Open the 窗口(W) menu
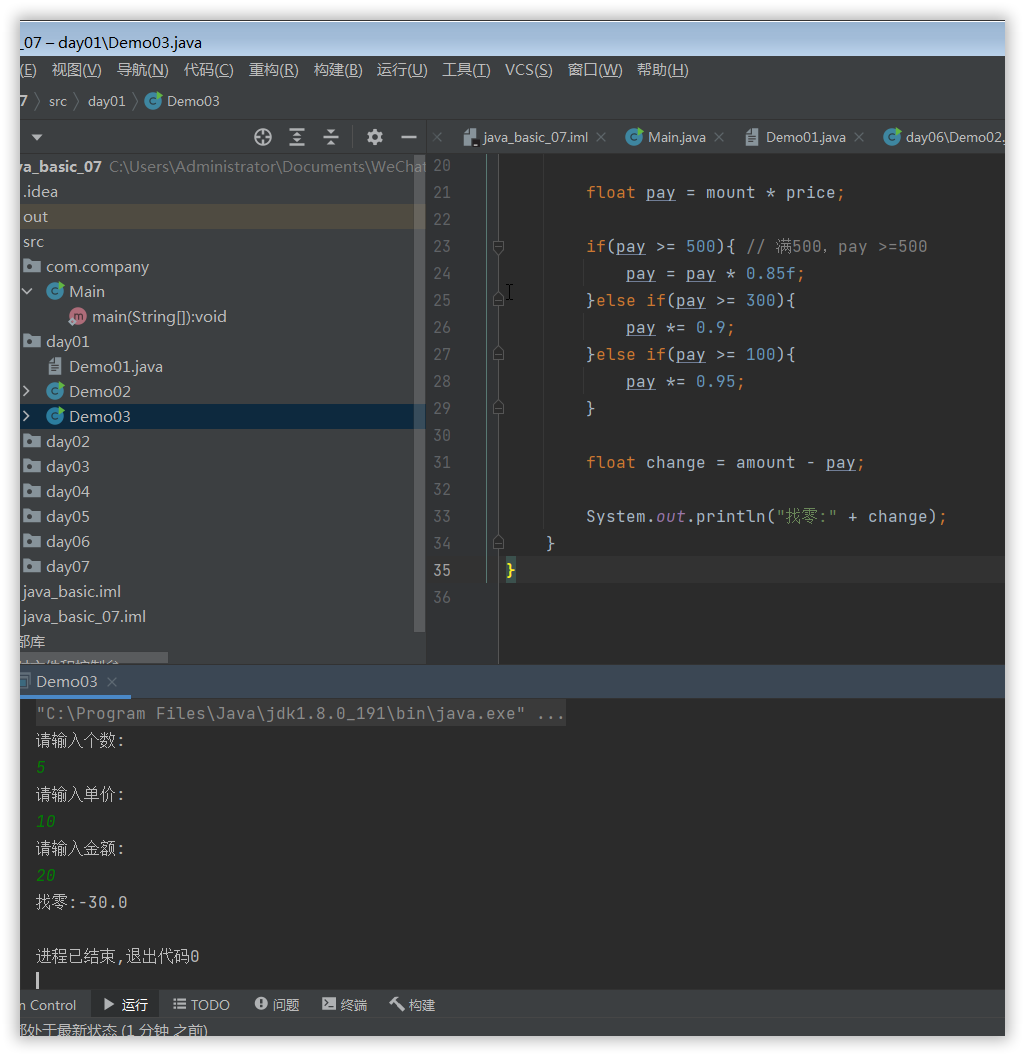1025x1056 pixels. (595, 70)
